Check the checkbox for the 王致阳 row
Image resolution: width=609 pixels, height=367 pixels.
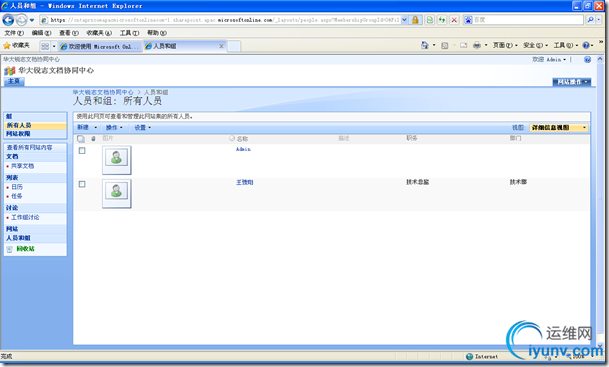[82, 184]
